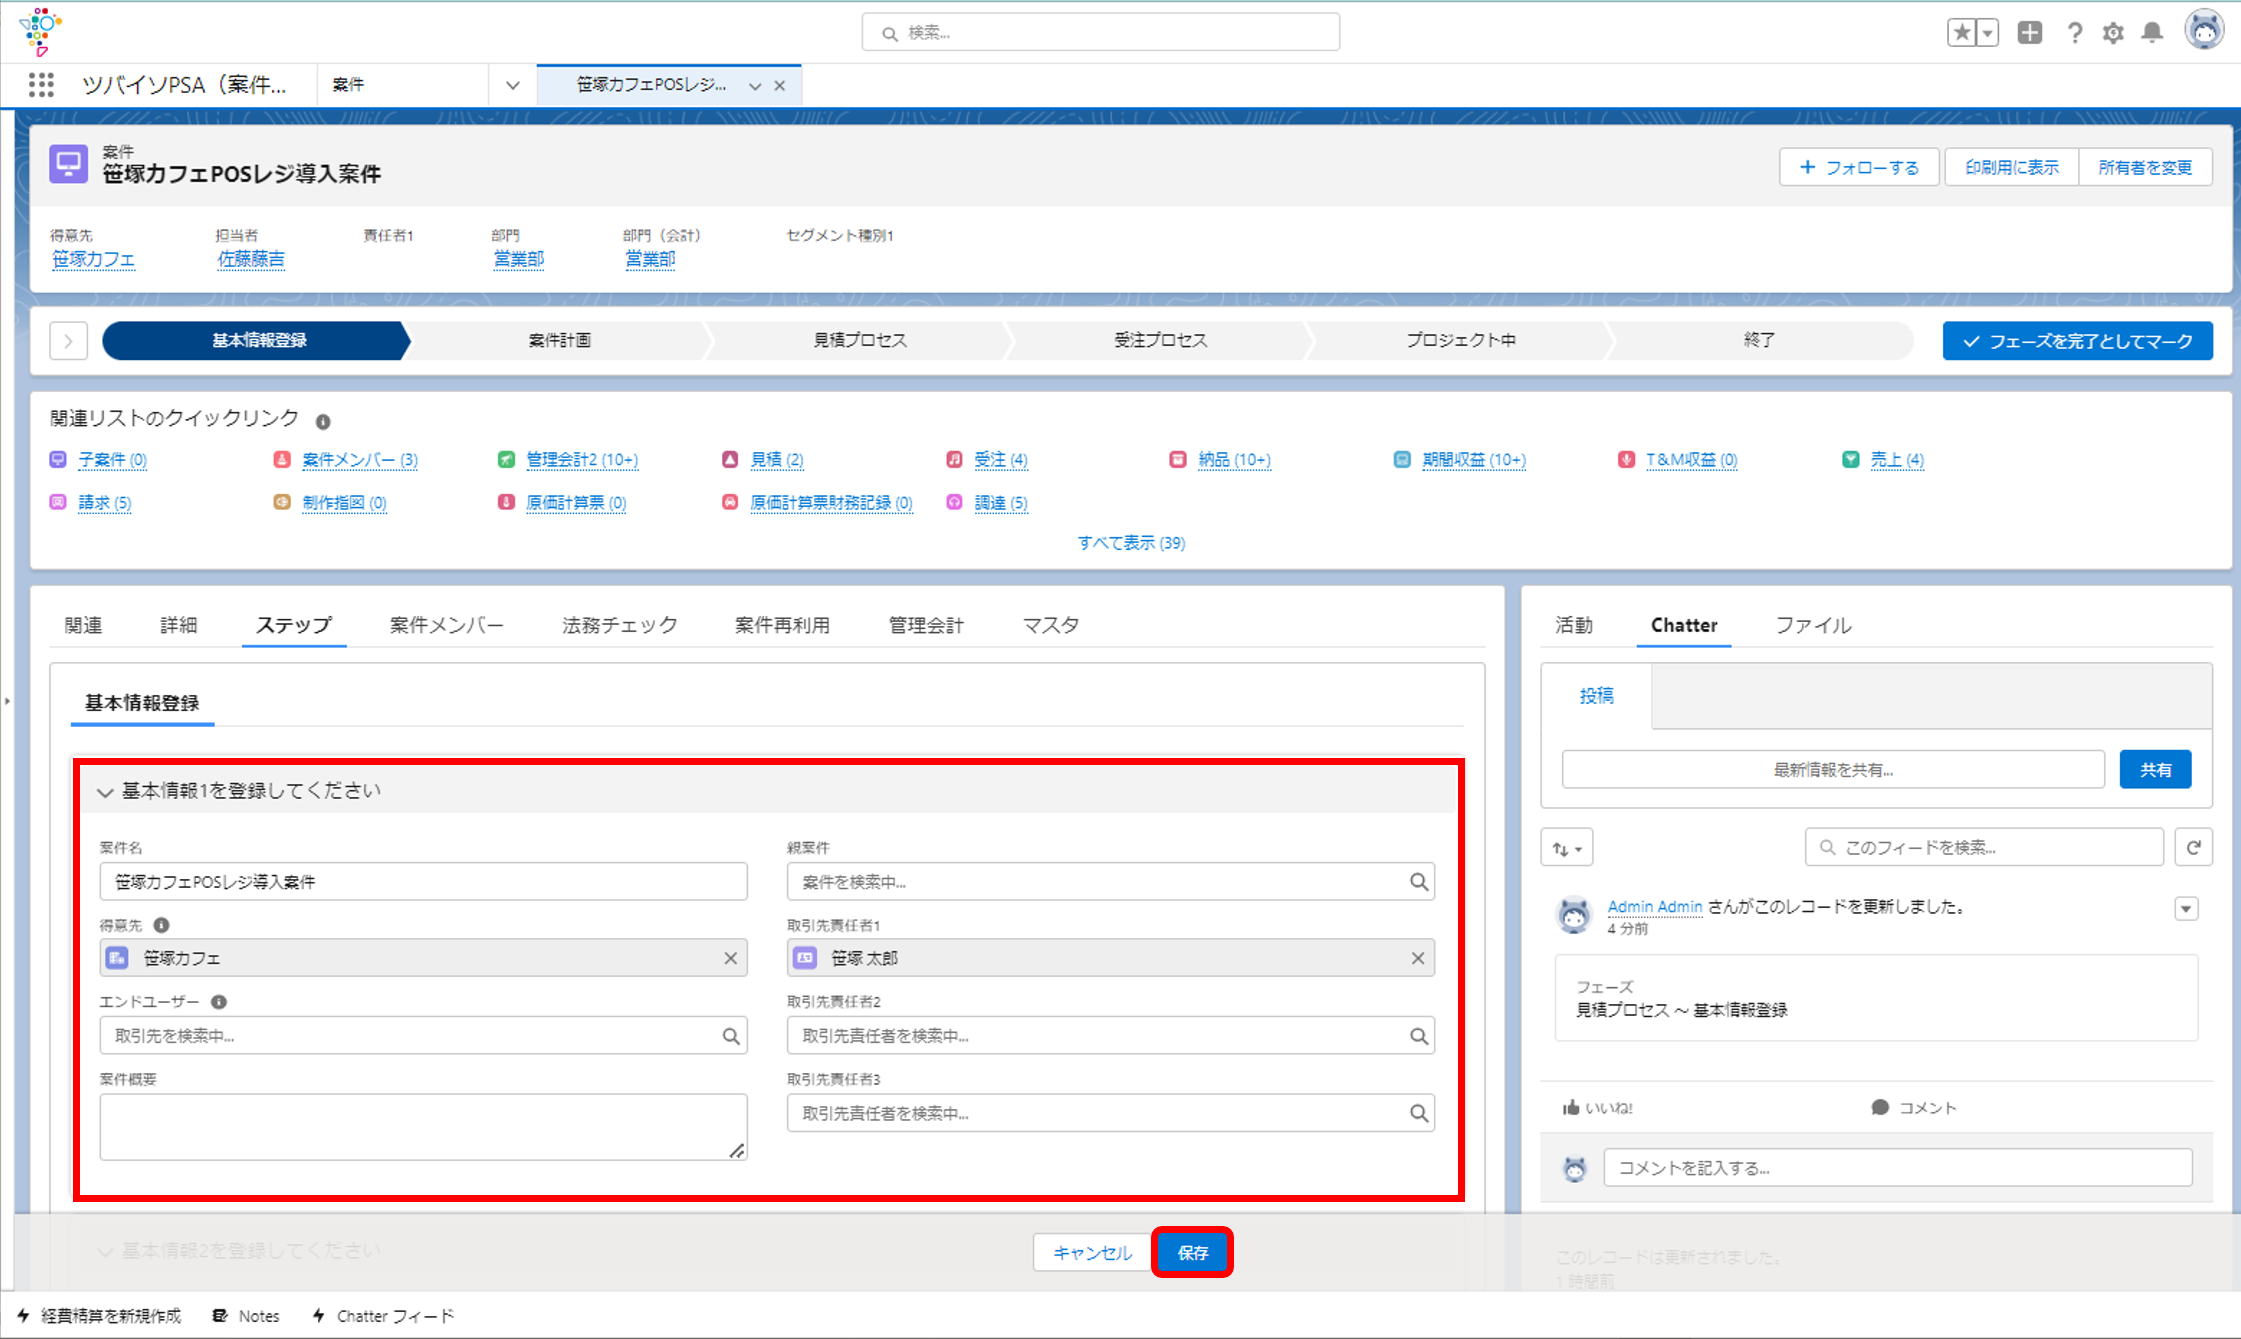The height and width of the screenshot is (1339, 2241).
Task: Click the help question mark icon
Action: pyautogui.click(x=2075, y=33)
